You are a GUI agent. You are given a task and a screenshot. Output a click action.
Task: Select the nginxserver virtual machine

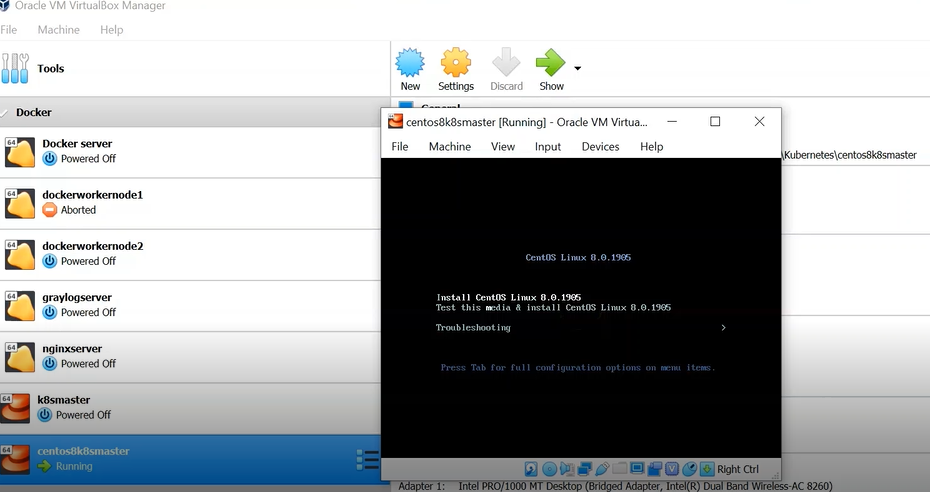coord(190,357)
